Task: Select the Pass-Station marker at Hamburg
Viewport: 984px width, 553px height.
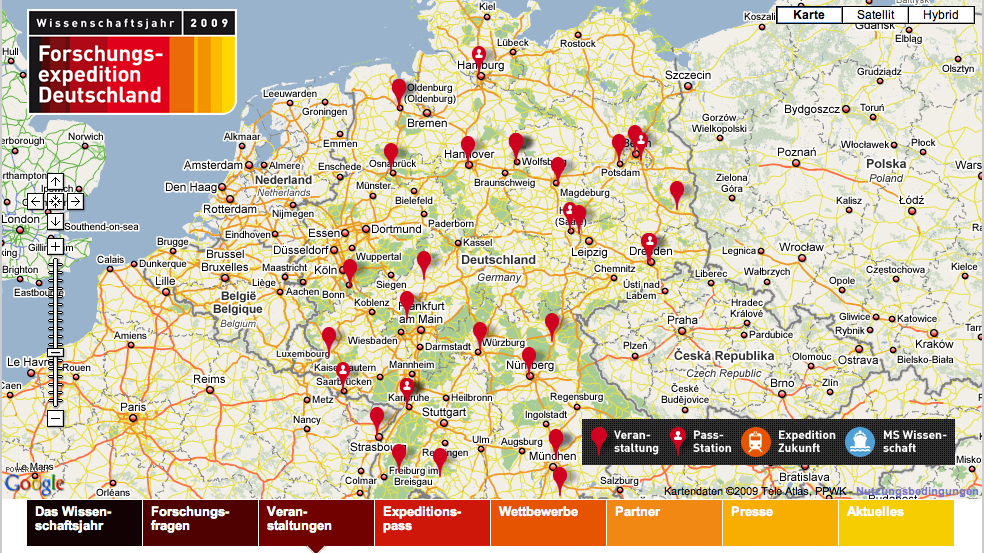Action: (x=479, y=55)
